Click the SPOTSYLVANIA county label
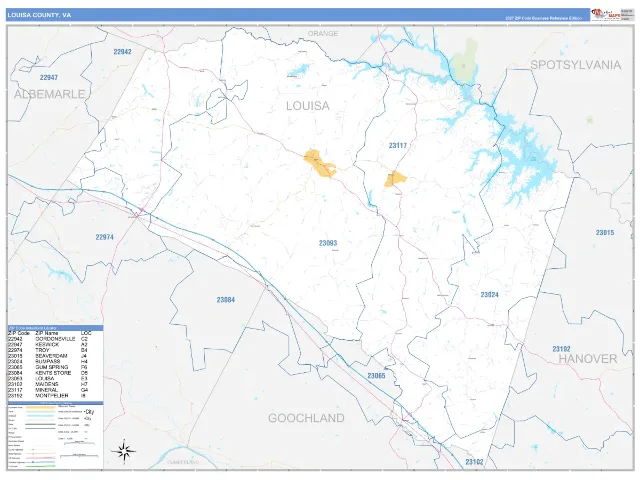This screenshot has height=480, width=640. (576, 65)
